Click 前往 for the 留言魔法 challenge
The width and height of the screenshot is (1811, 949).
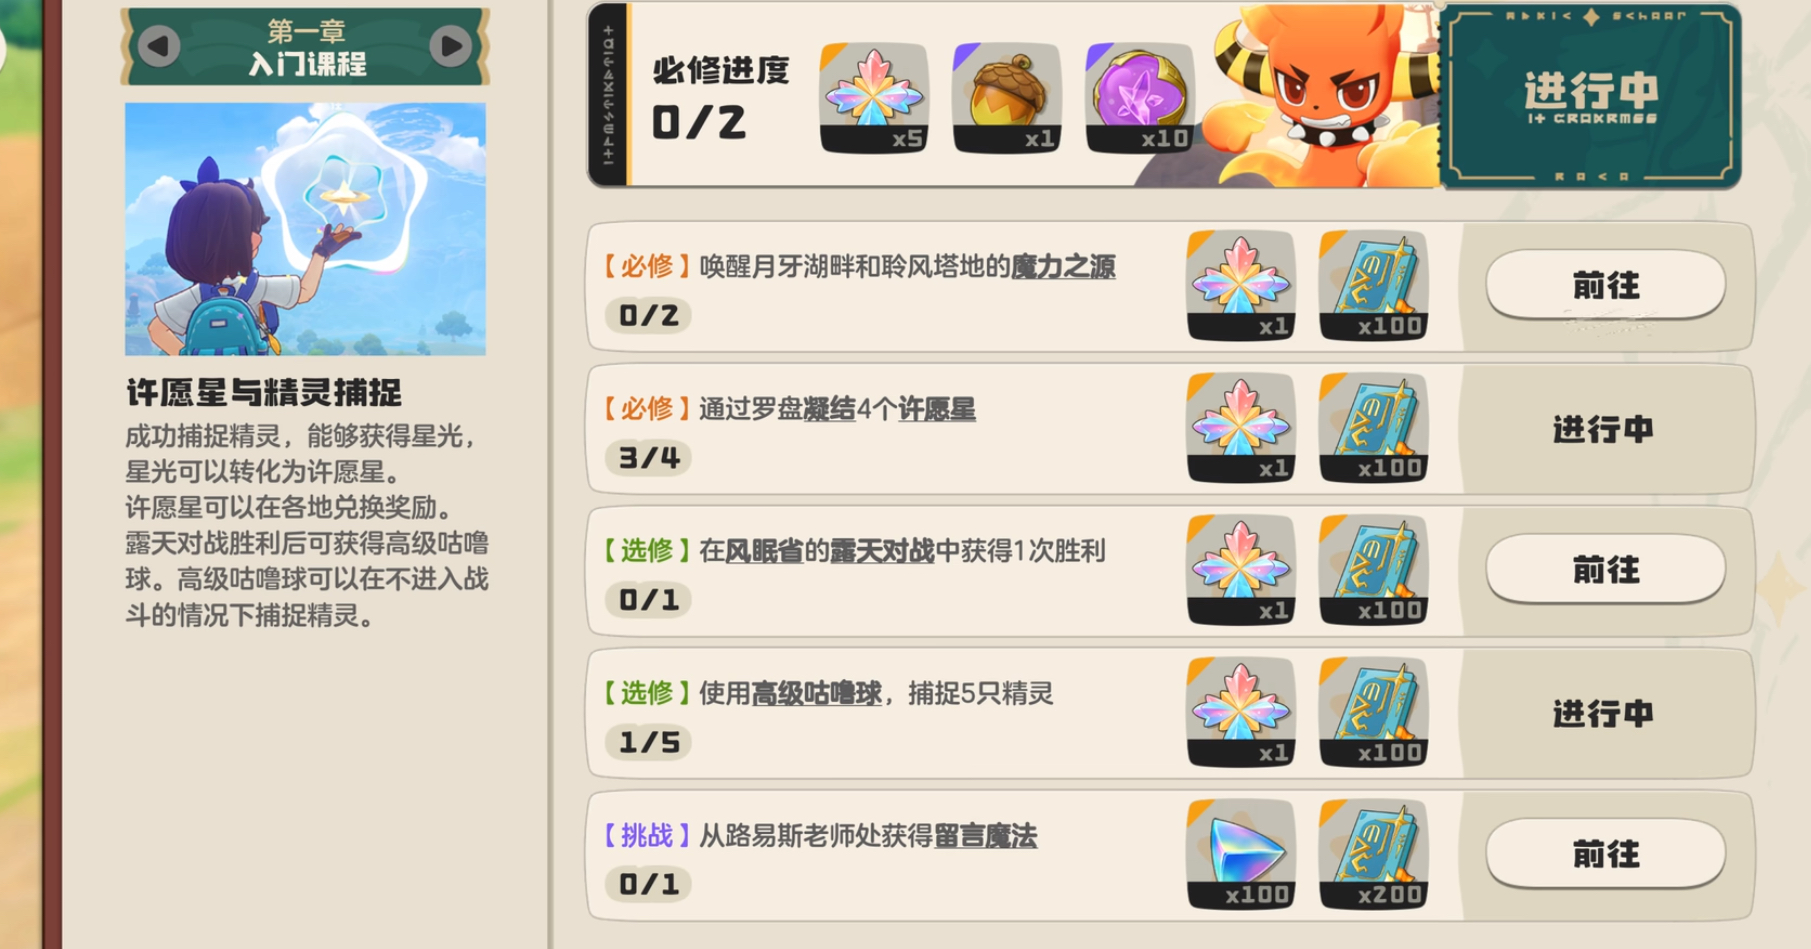(x=1605, y=855)
